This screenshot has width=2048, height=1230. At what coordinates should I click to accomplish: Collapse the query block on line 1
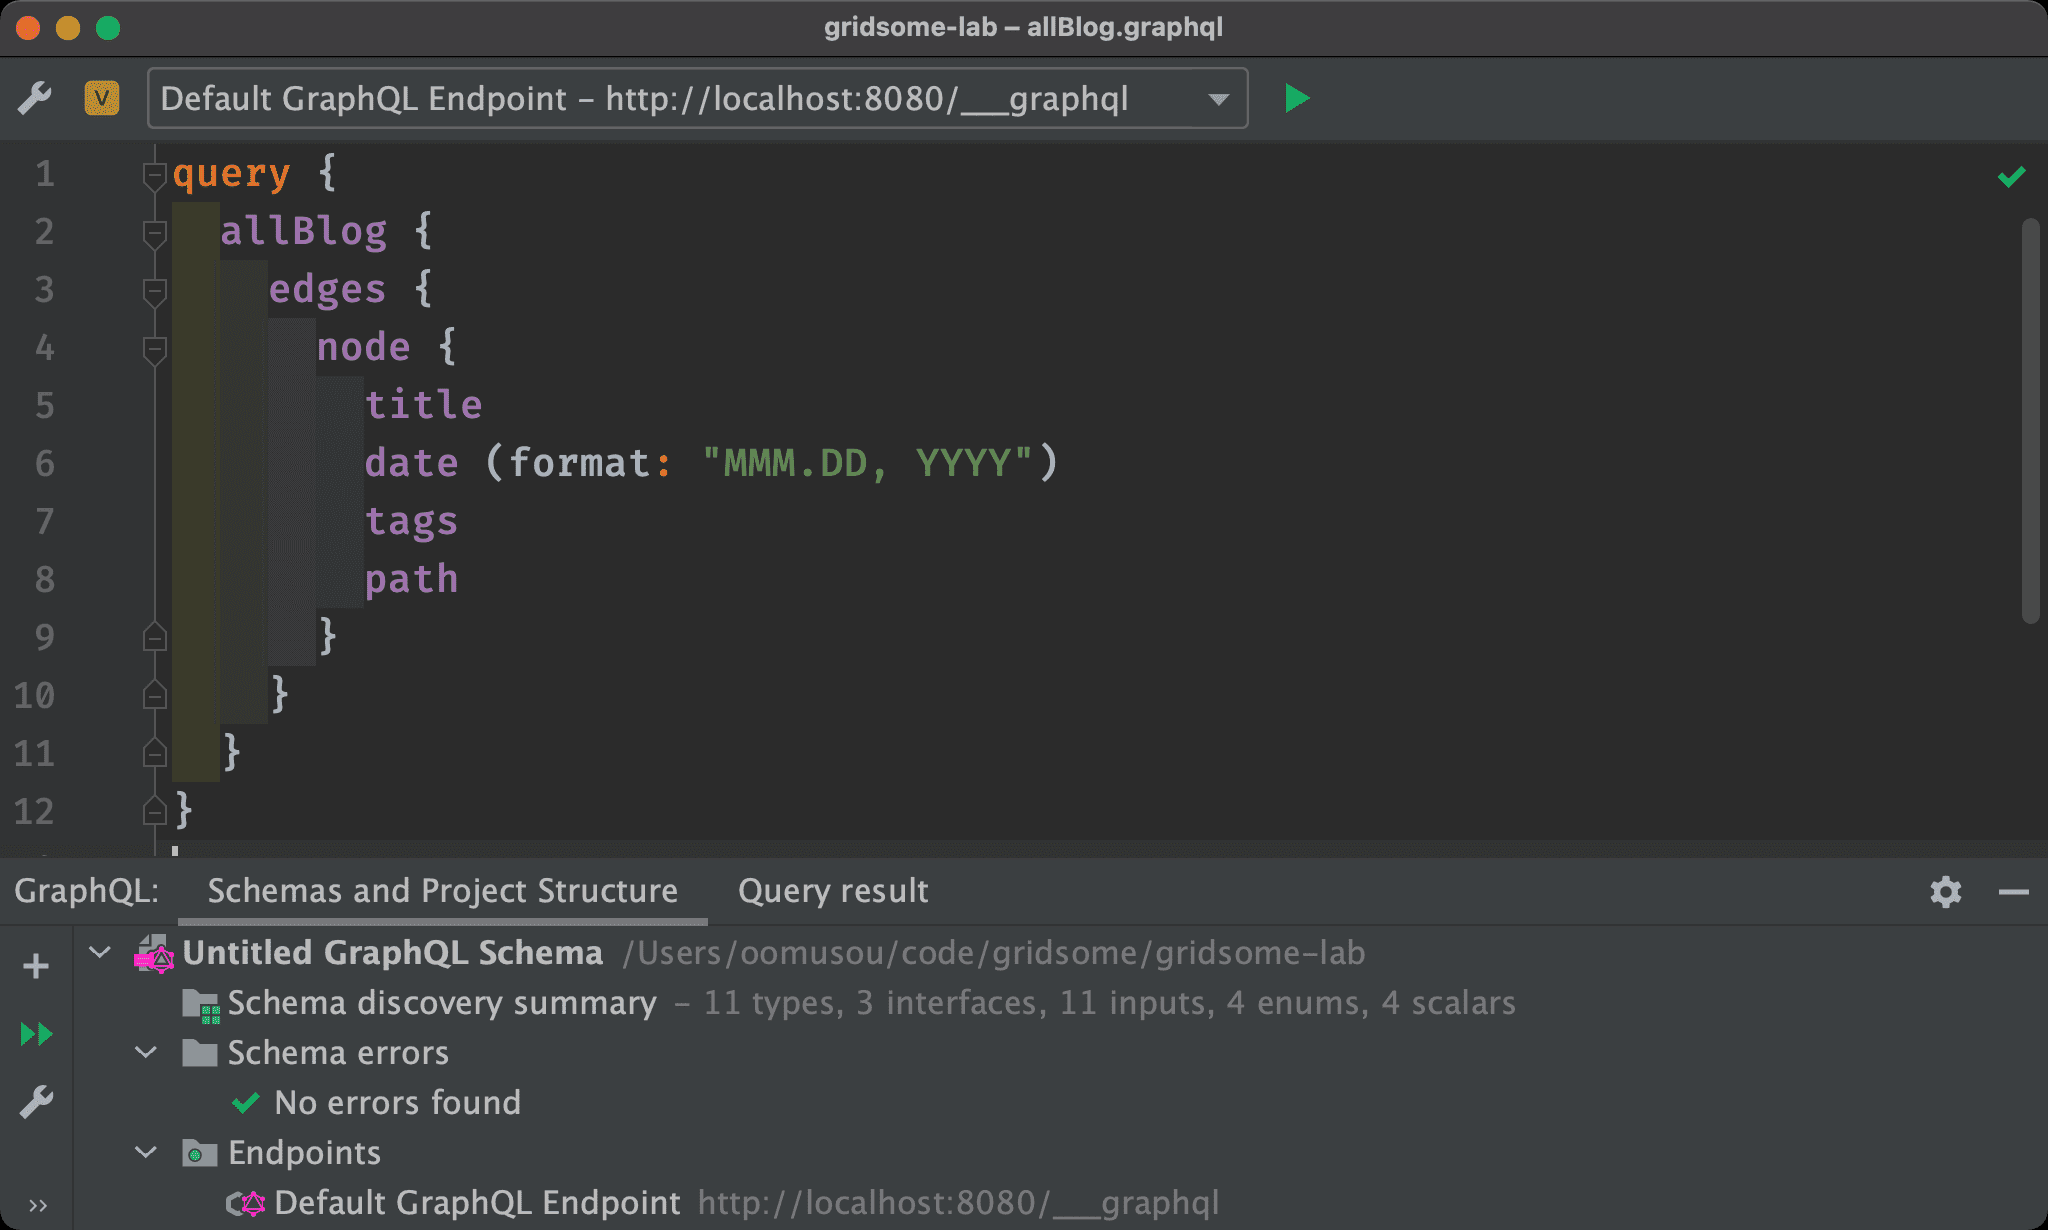pos(154,176)
